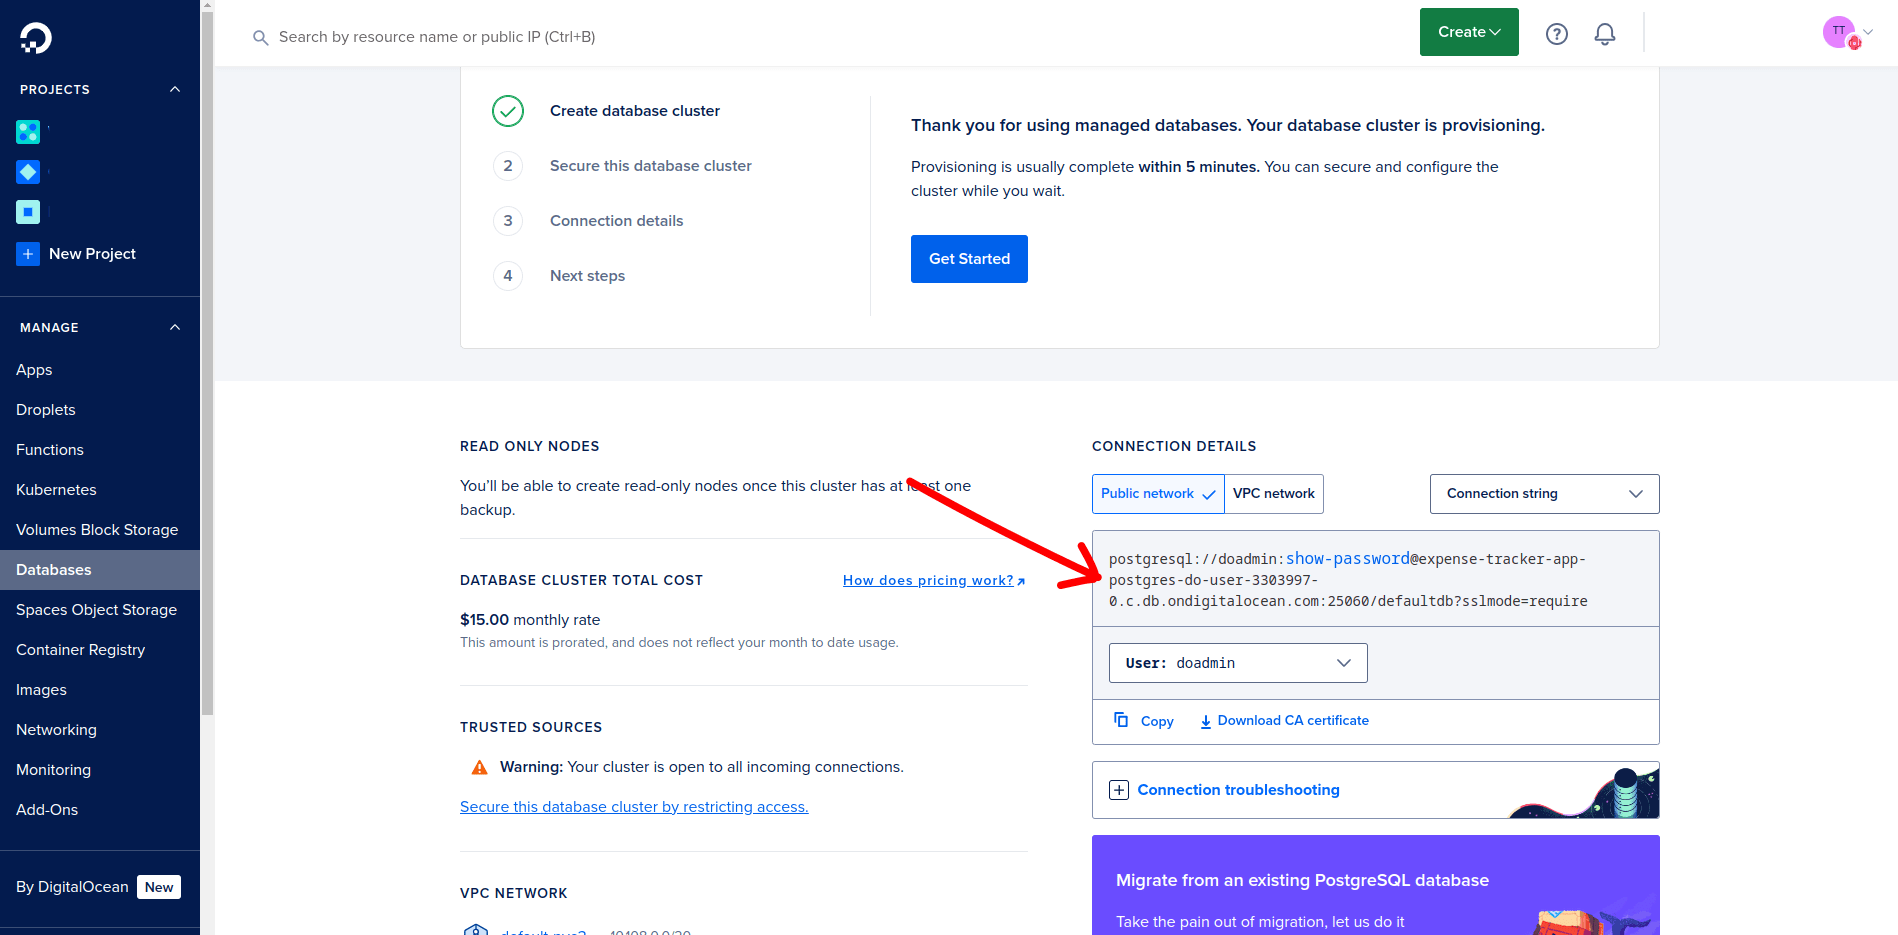
Task: Click the user avatar icon
Action: [1839, 33]
